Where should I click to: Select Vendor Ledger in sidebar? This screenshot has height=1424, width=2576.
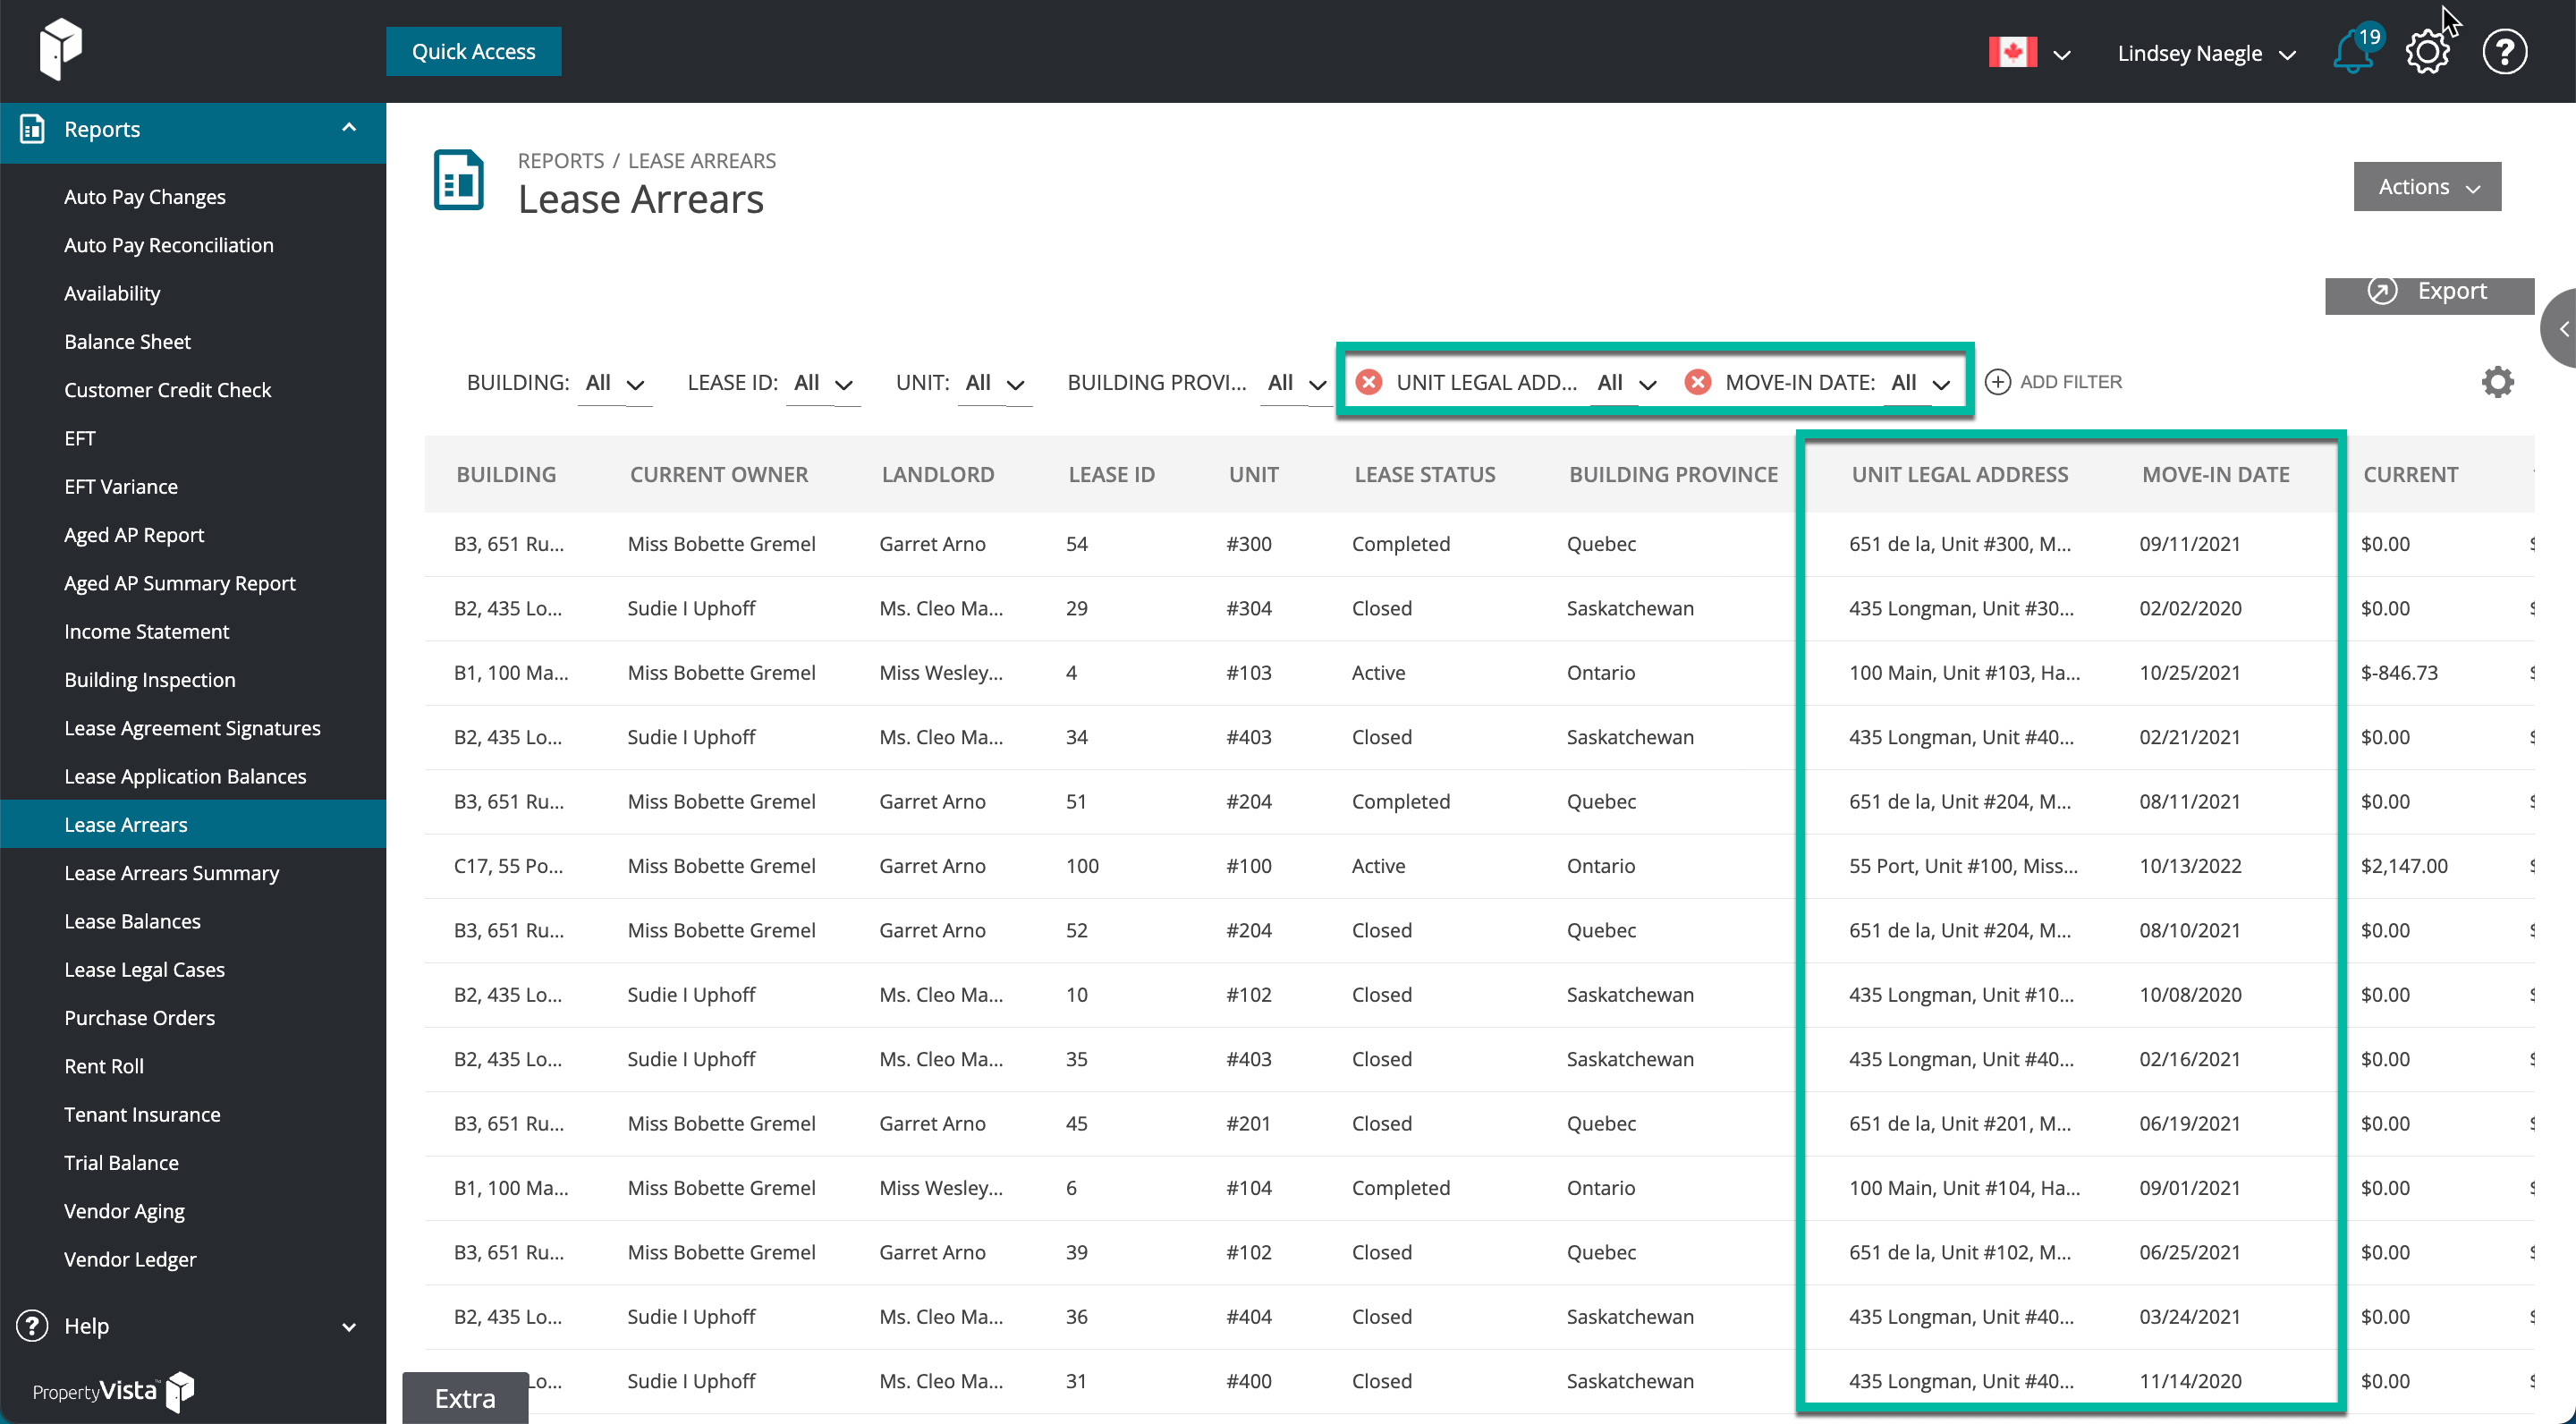[x=130, y=1260]
